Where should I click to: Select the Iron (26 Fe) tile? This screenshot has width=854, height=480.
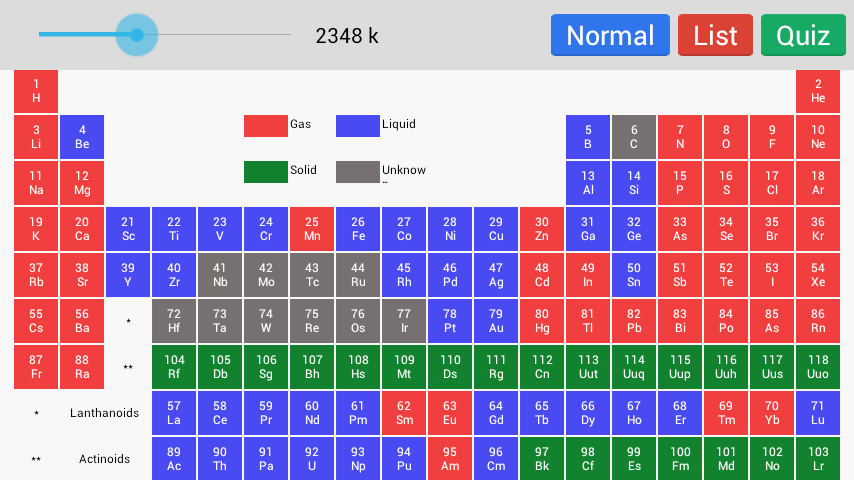pos(358,229)
